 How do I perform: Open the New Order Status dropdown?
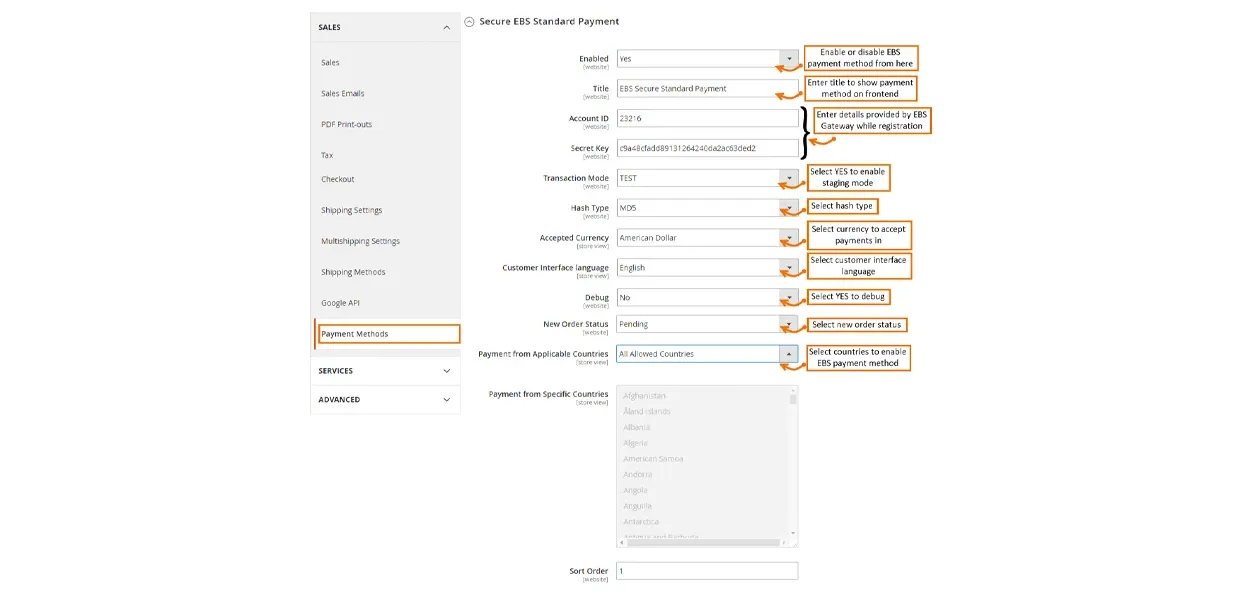(707, 324)
